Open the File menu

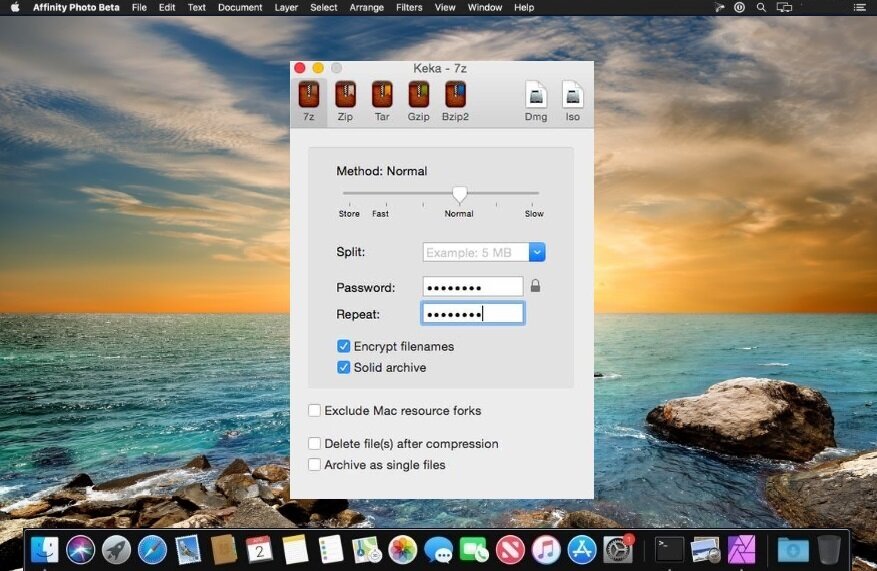click(139, 7)
